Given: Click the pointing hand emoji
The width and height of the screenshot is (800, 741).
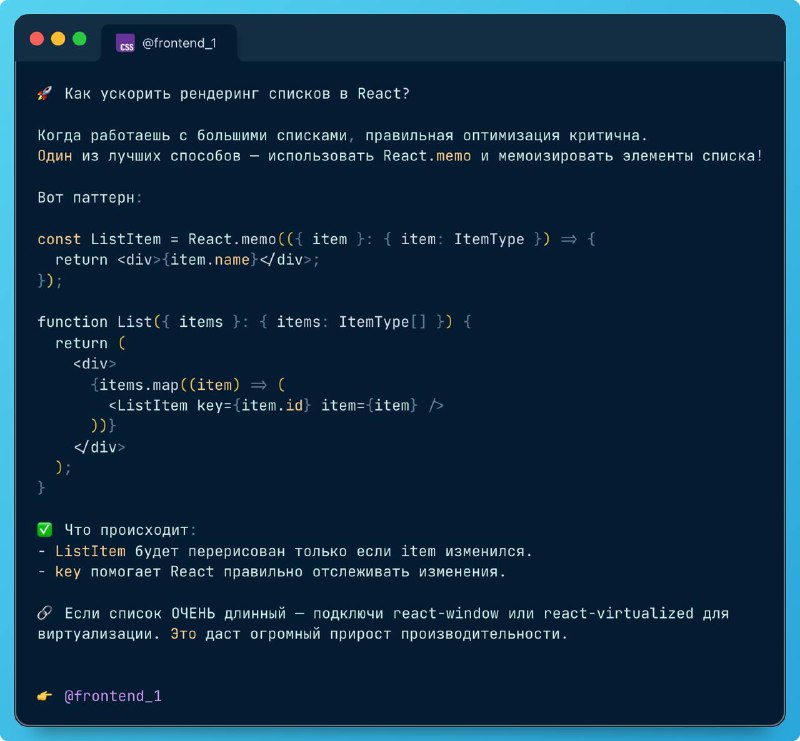Looking at the screenshot, I should 45,696.
